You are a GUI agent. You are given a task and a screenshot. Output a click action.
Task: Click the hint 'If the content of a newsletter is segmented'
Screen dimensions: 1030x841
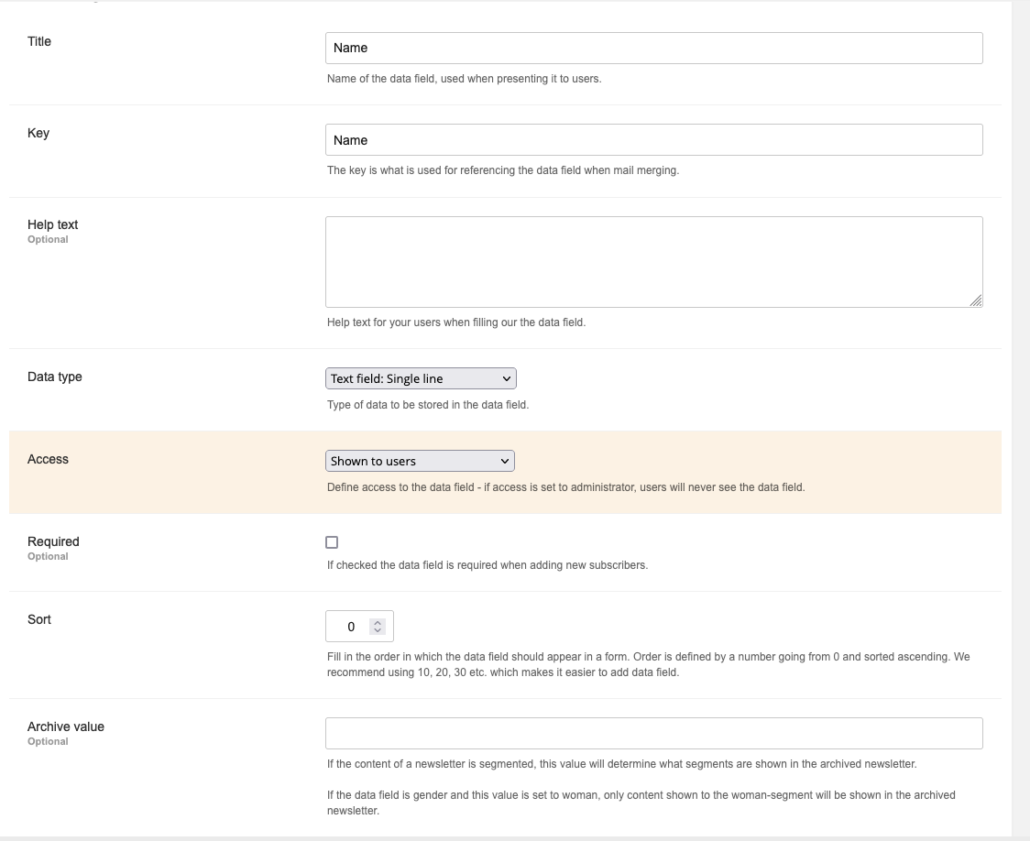point(622,764)
